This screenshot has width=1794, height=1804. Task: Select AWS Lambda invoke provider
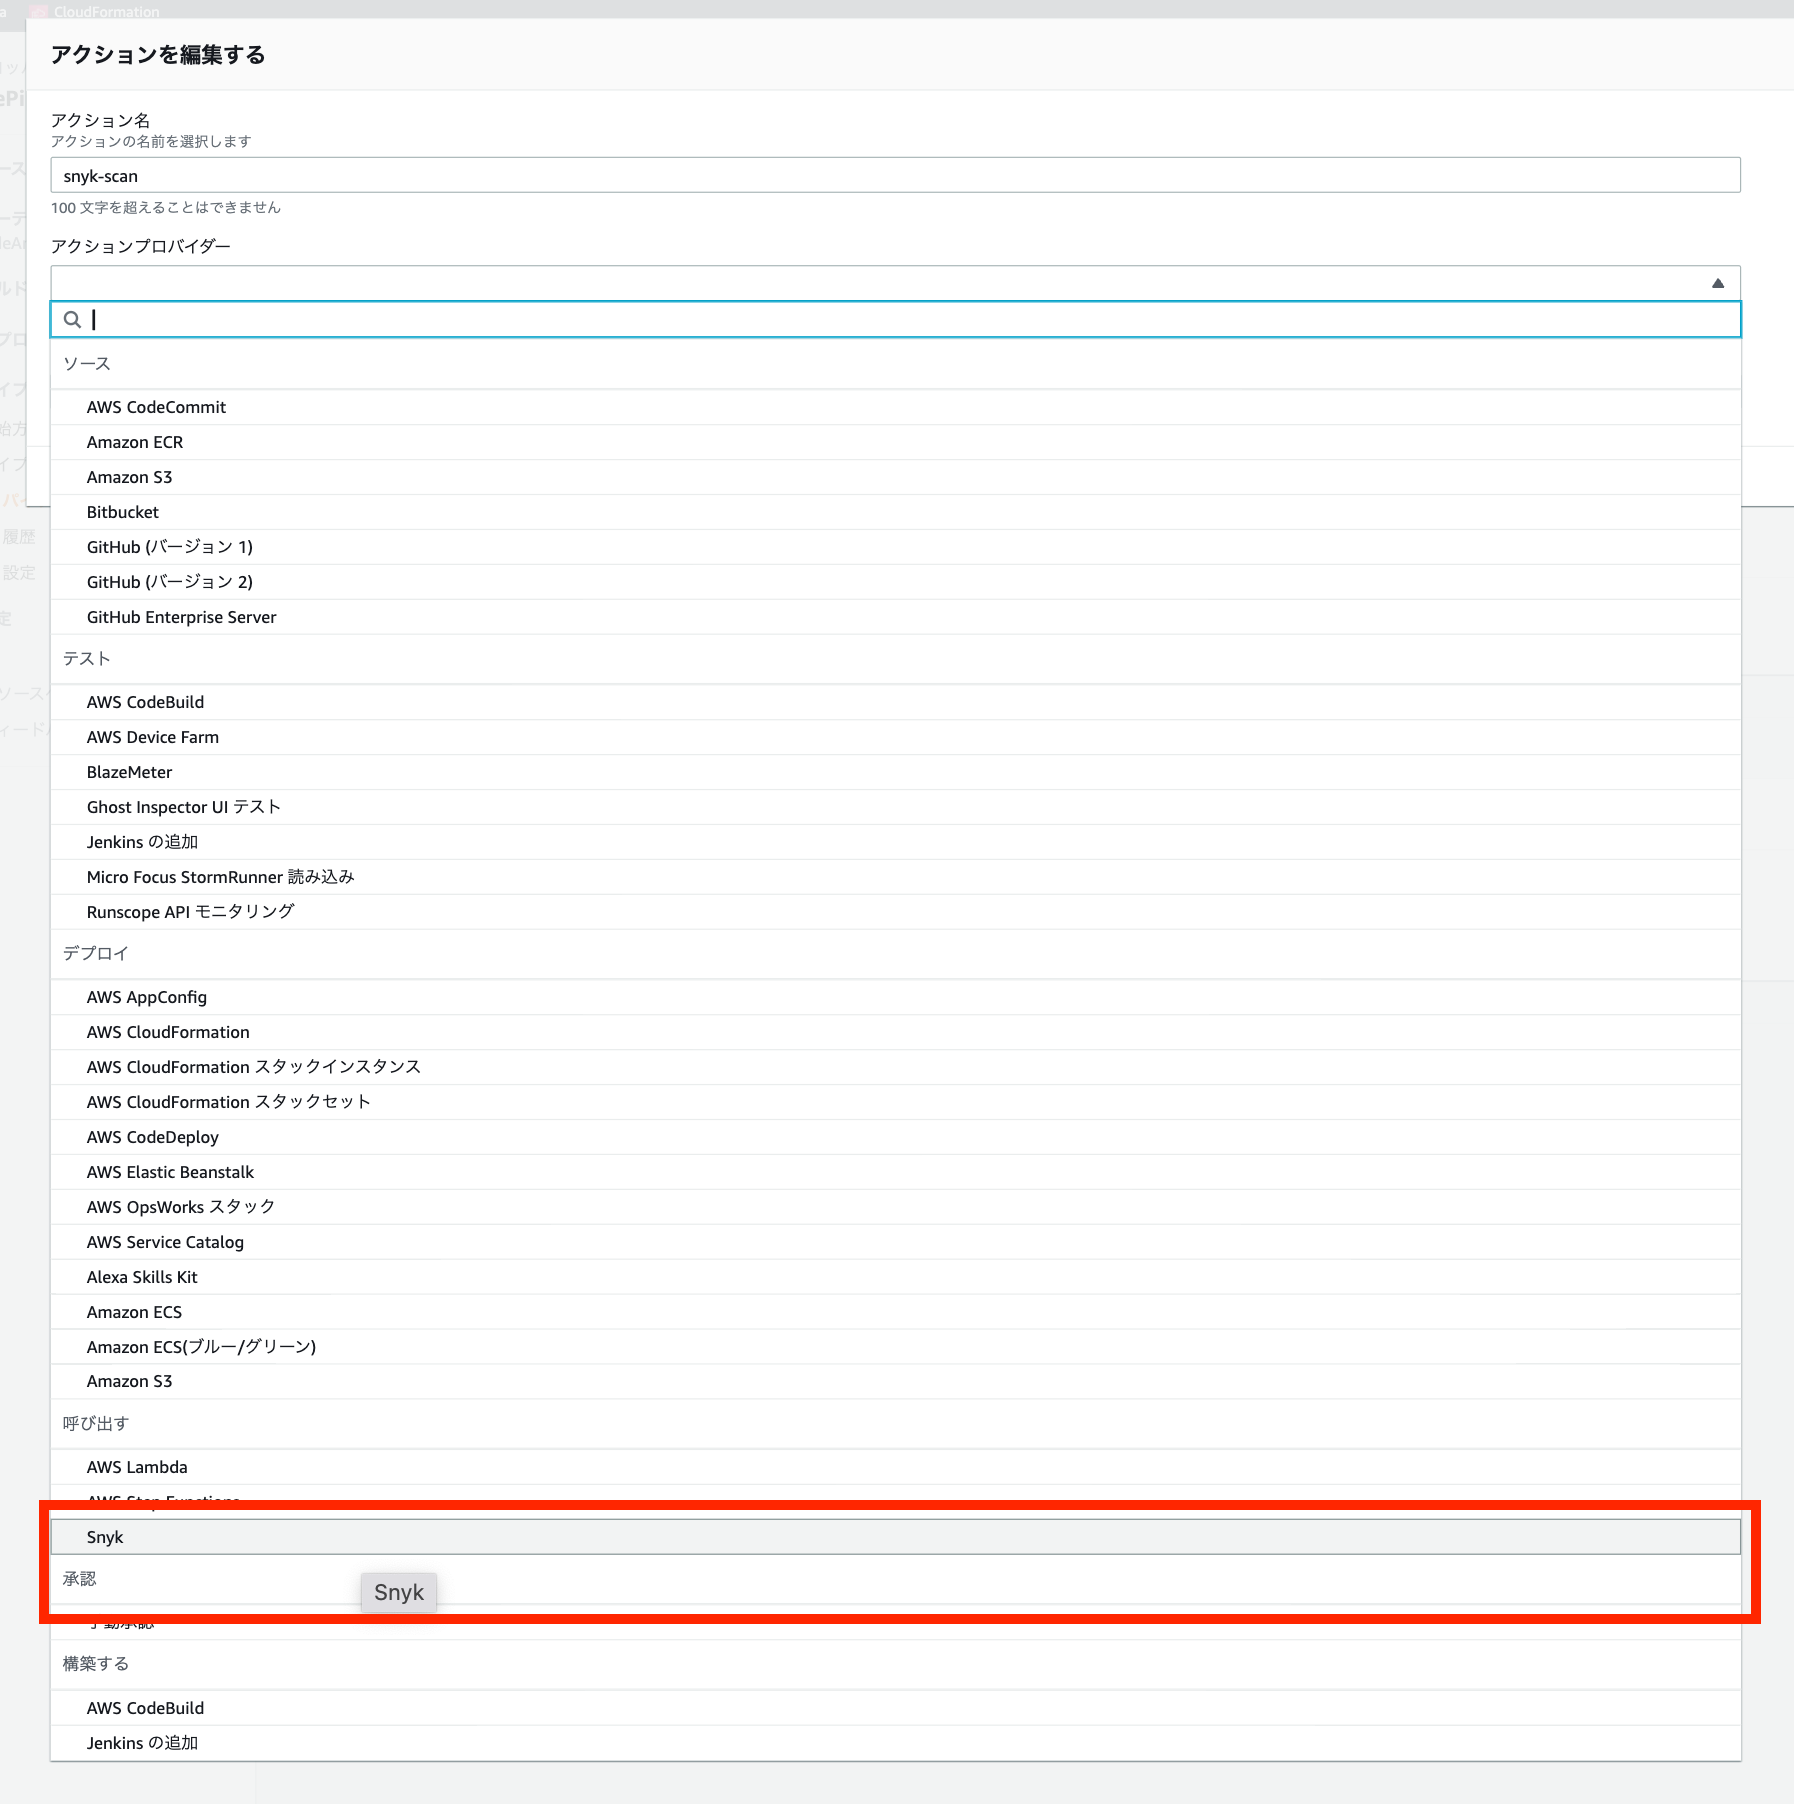coord(137,1466)
